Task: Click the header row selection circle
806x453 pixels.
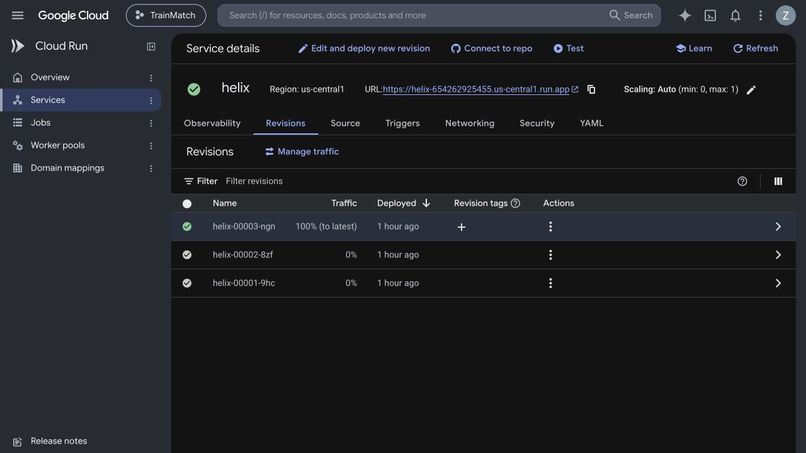Action: point(187,204)
